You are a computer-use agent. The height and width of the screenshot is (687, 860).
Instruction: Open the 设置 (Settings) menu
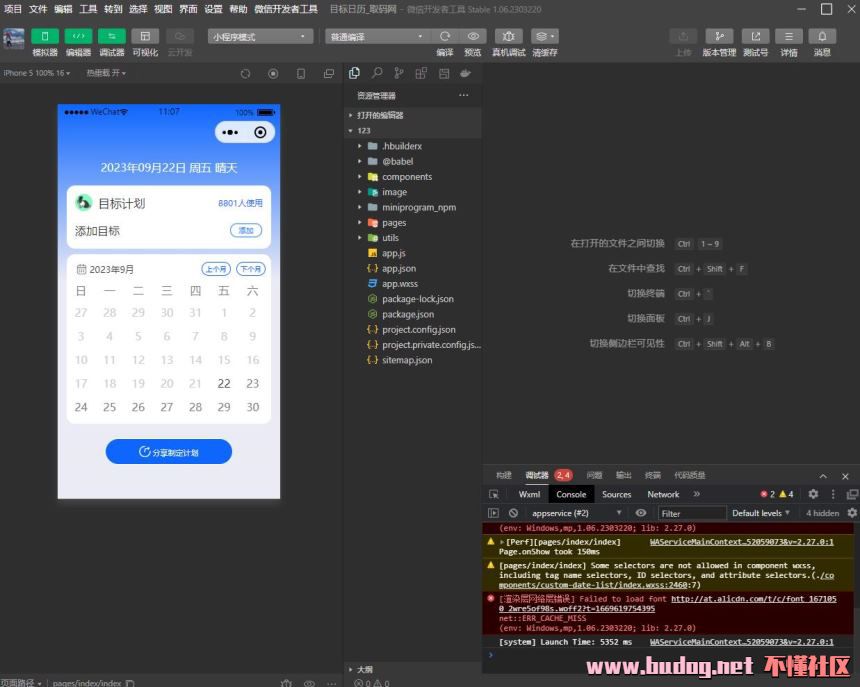(x=213, y=9)
